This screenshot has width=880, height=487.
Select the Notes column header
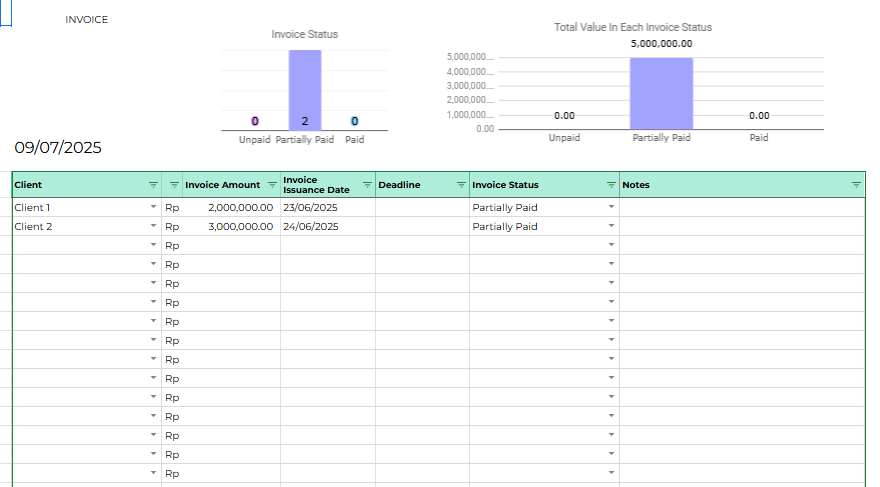(x=742, y=185)
